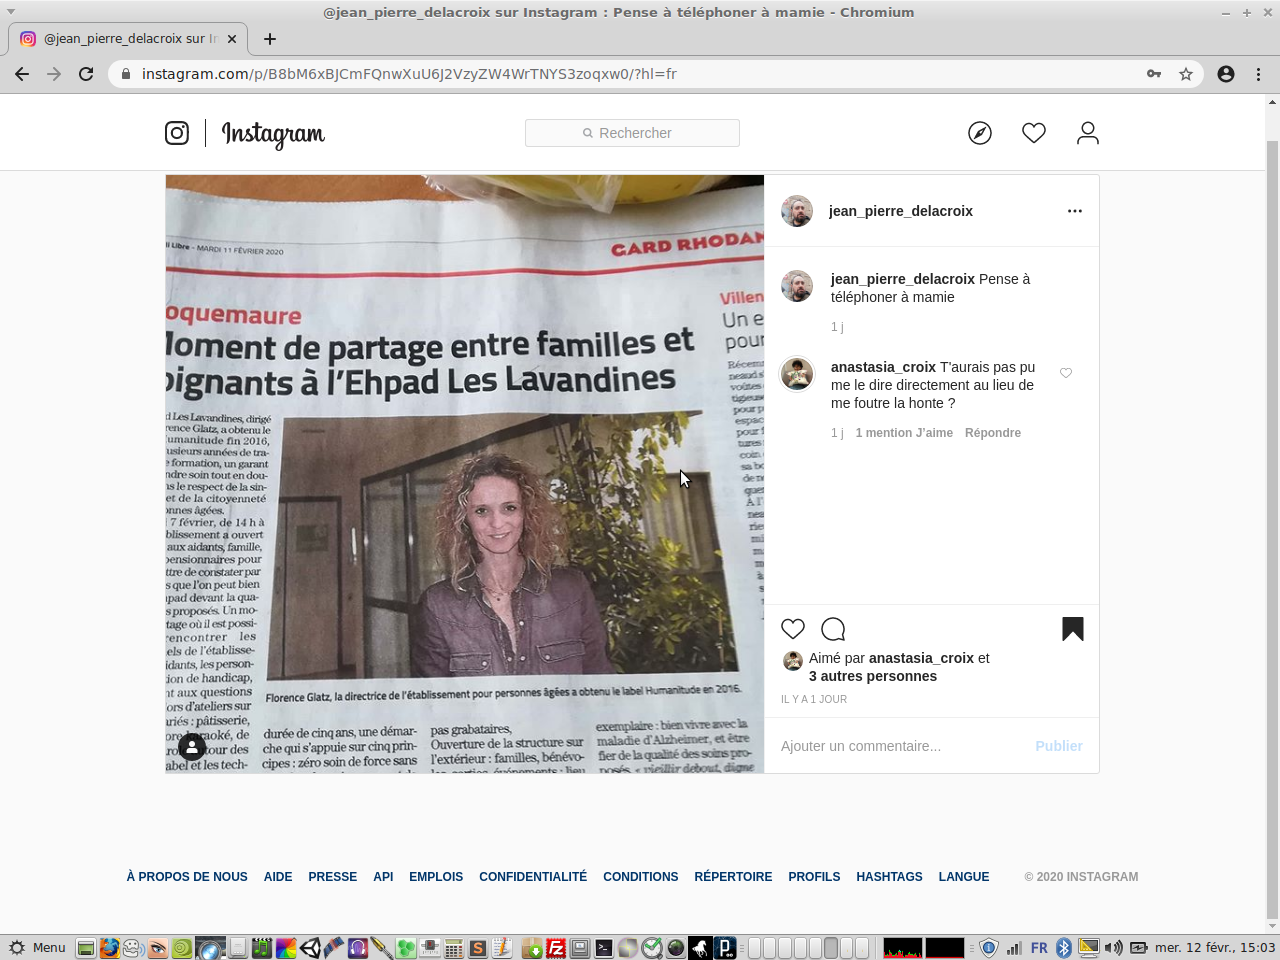Open Chromium three-dot browser menu
Viewport: 1280px width, 960px height.
click(x=1259, y=74)
